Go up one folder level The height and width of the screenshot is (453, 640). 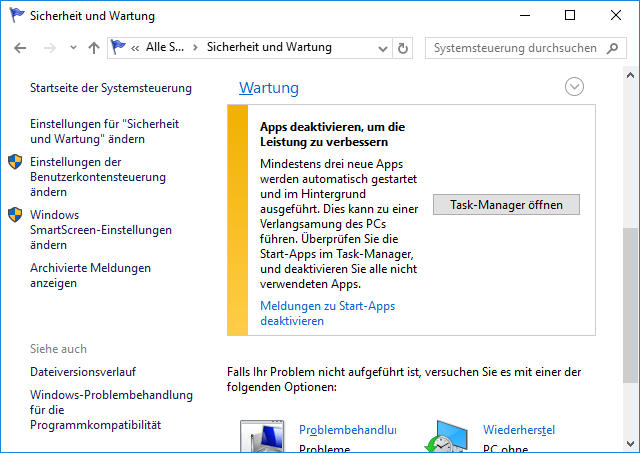click(94, 48)
